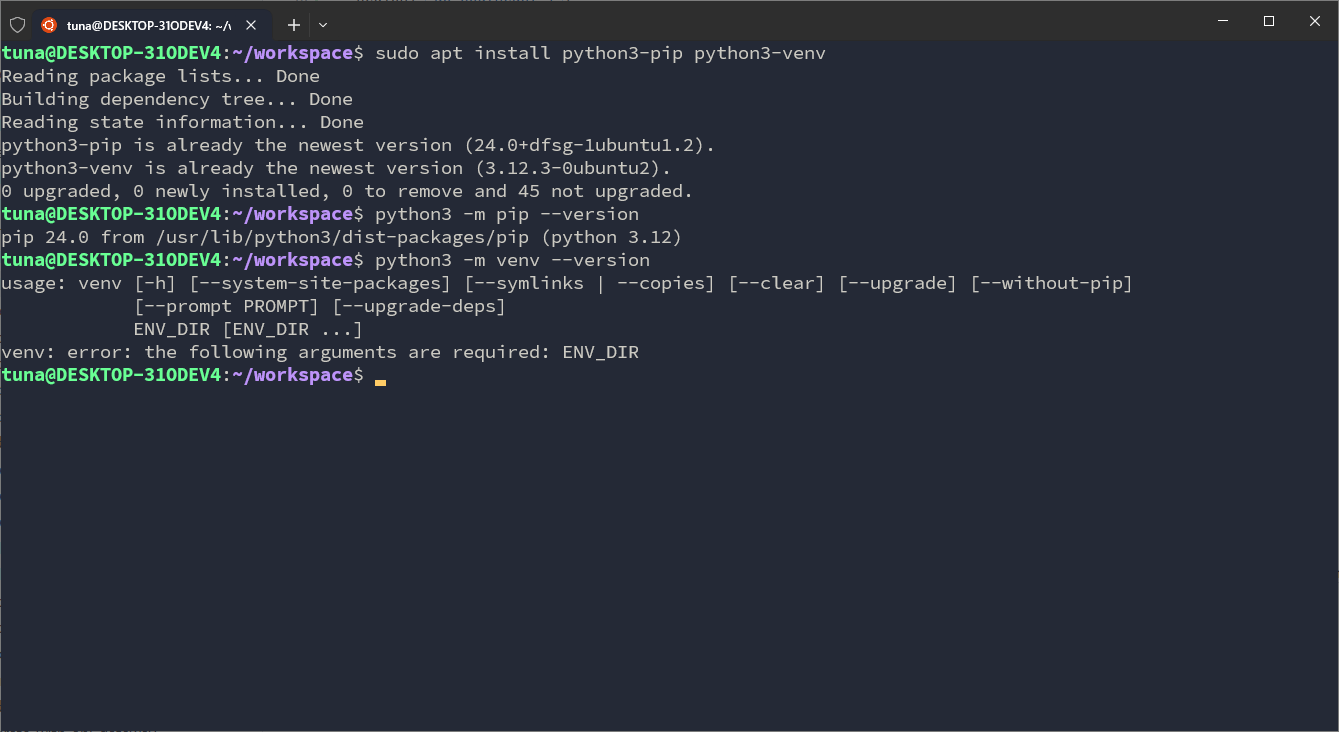Screen dimensions: 1339x732
Task: Click the --system-site-packages option text
Action: [320, 283]
